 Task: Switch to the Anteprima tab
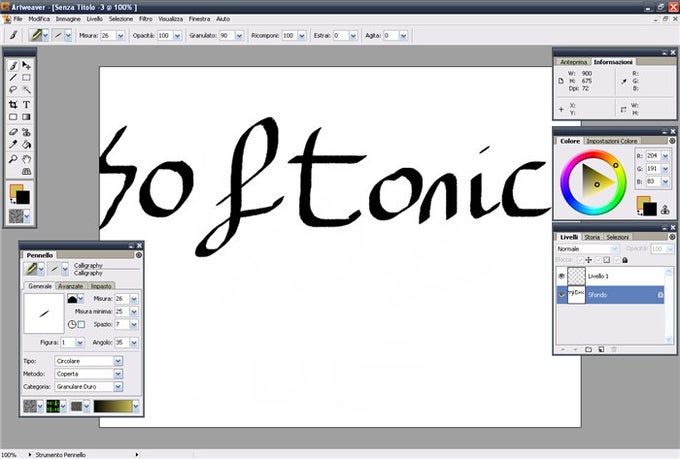click(573, 62)
